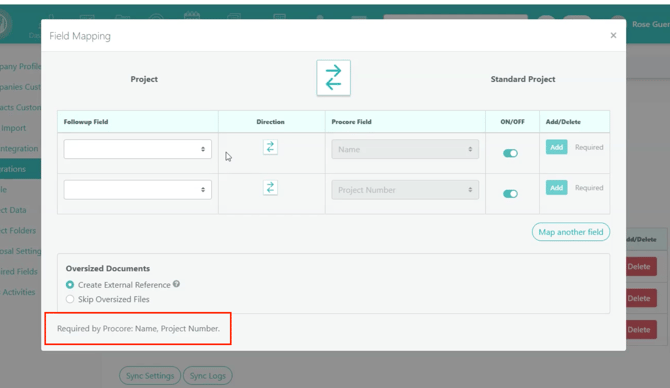The image size is (670, 388).
Task: Open the Project Number Procore Field dropdown
Action: tap(405, 190)
